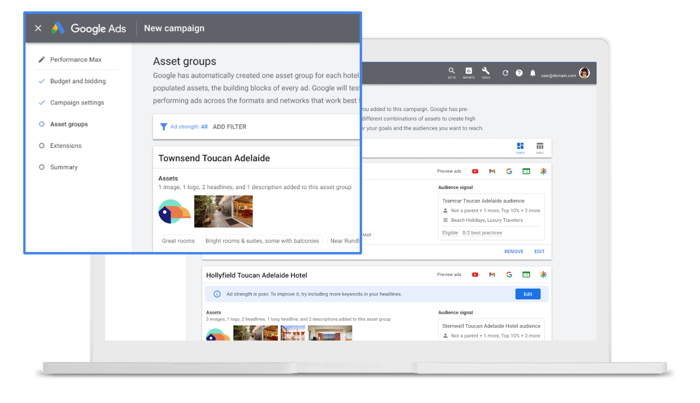Open the notifications bell
This screenshot has height=403, width=700.
point(533,73)
